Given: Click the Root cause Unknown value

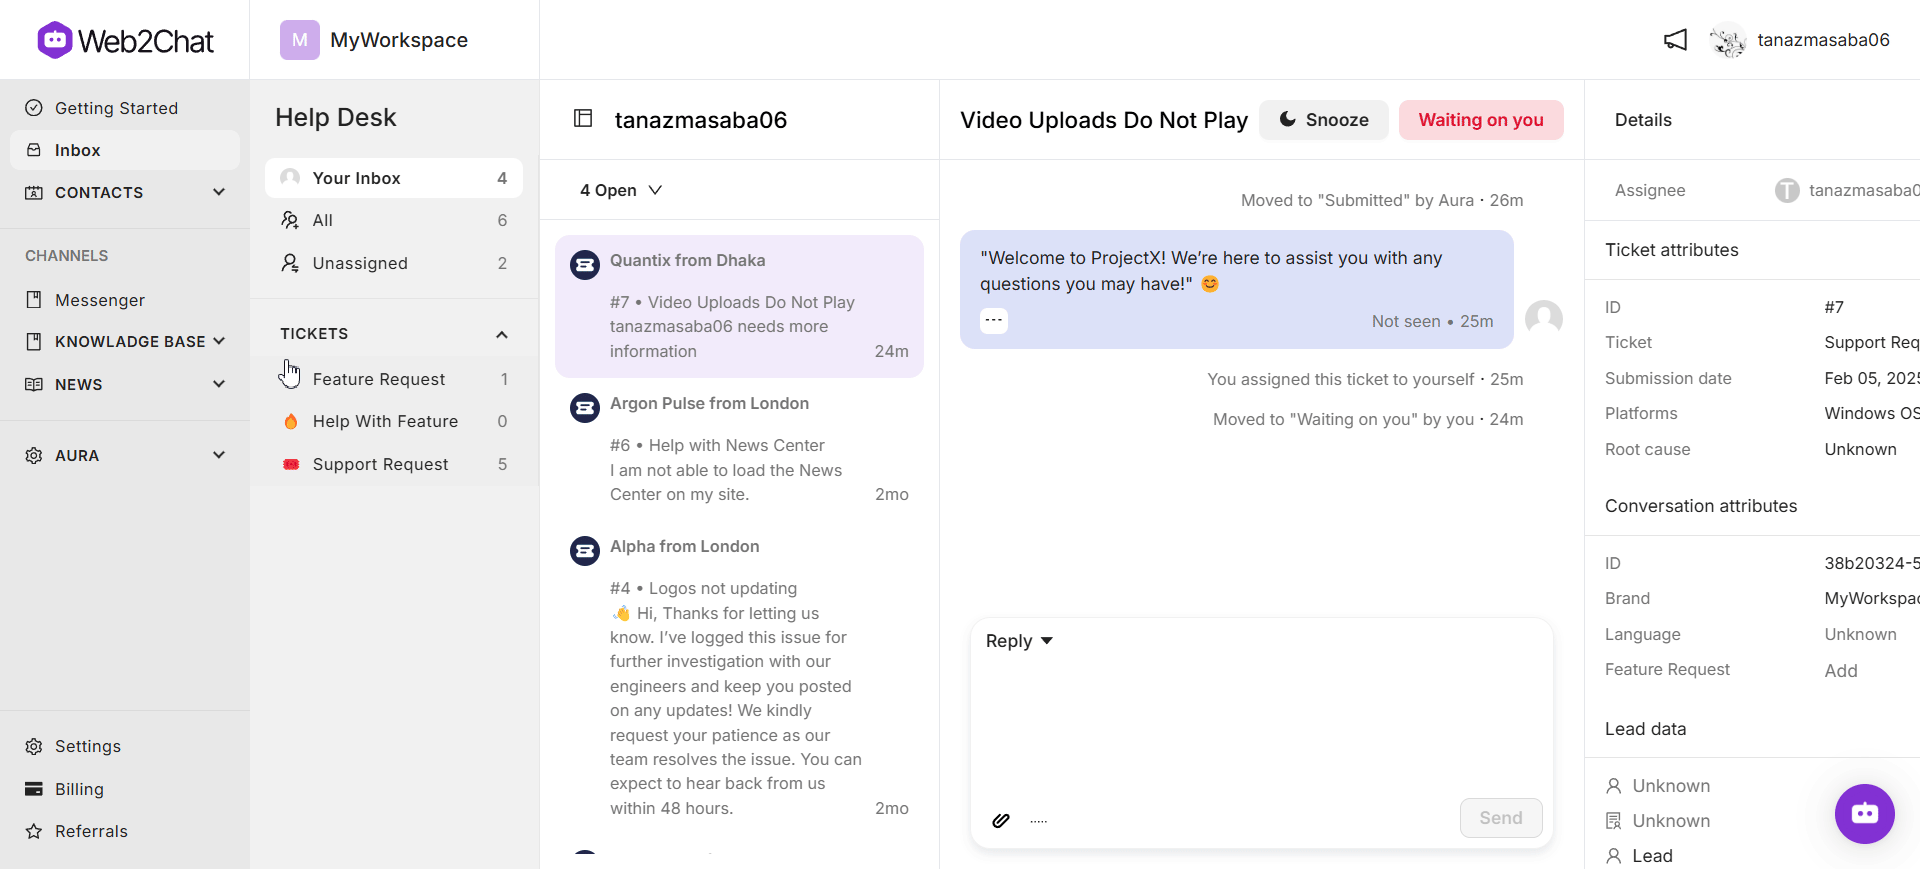Looking at the screenshot, I should pyautogui.click(x=1860, y=449).
